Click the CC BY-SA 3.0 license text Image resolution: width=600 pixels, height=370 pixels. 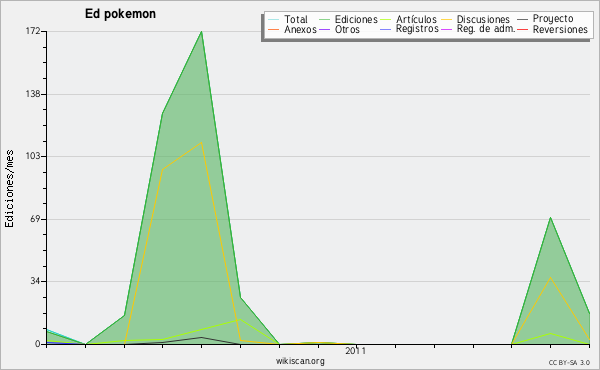coord(569,363)
